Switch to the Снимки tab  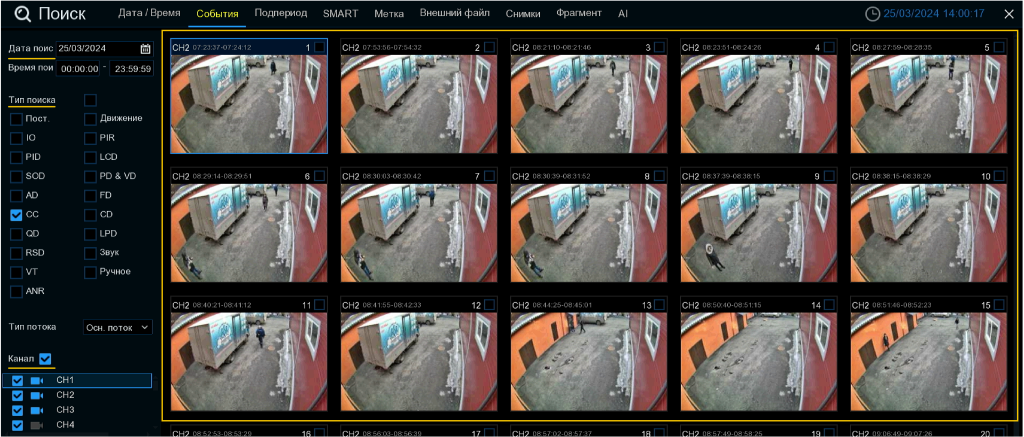tap(523, 14)
